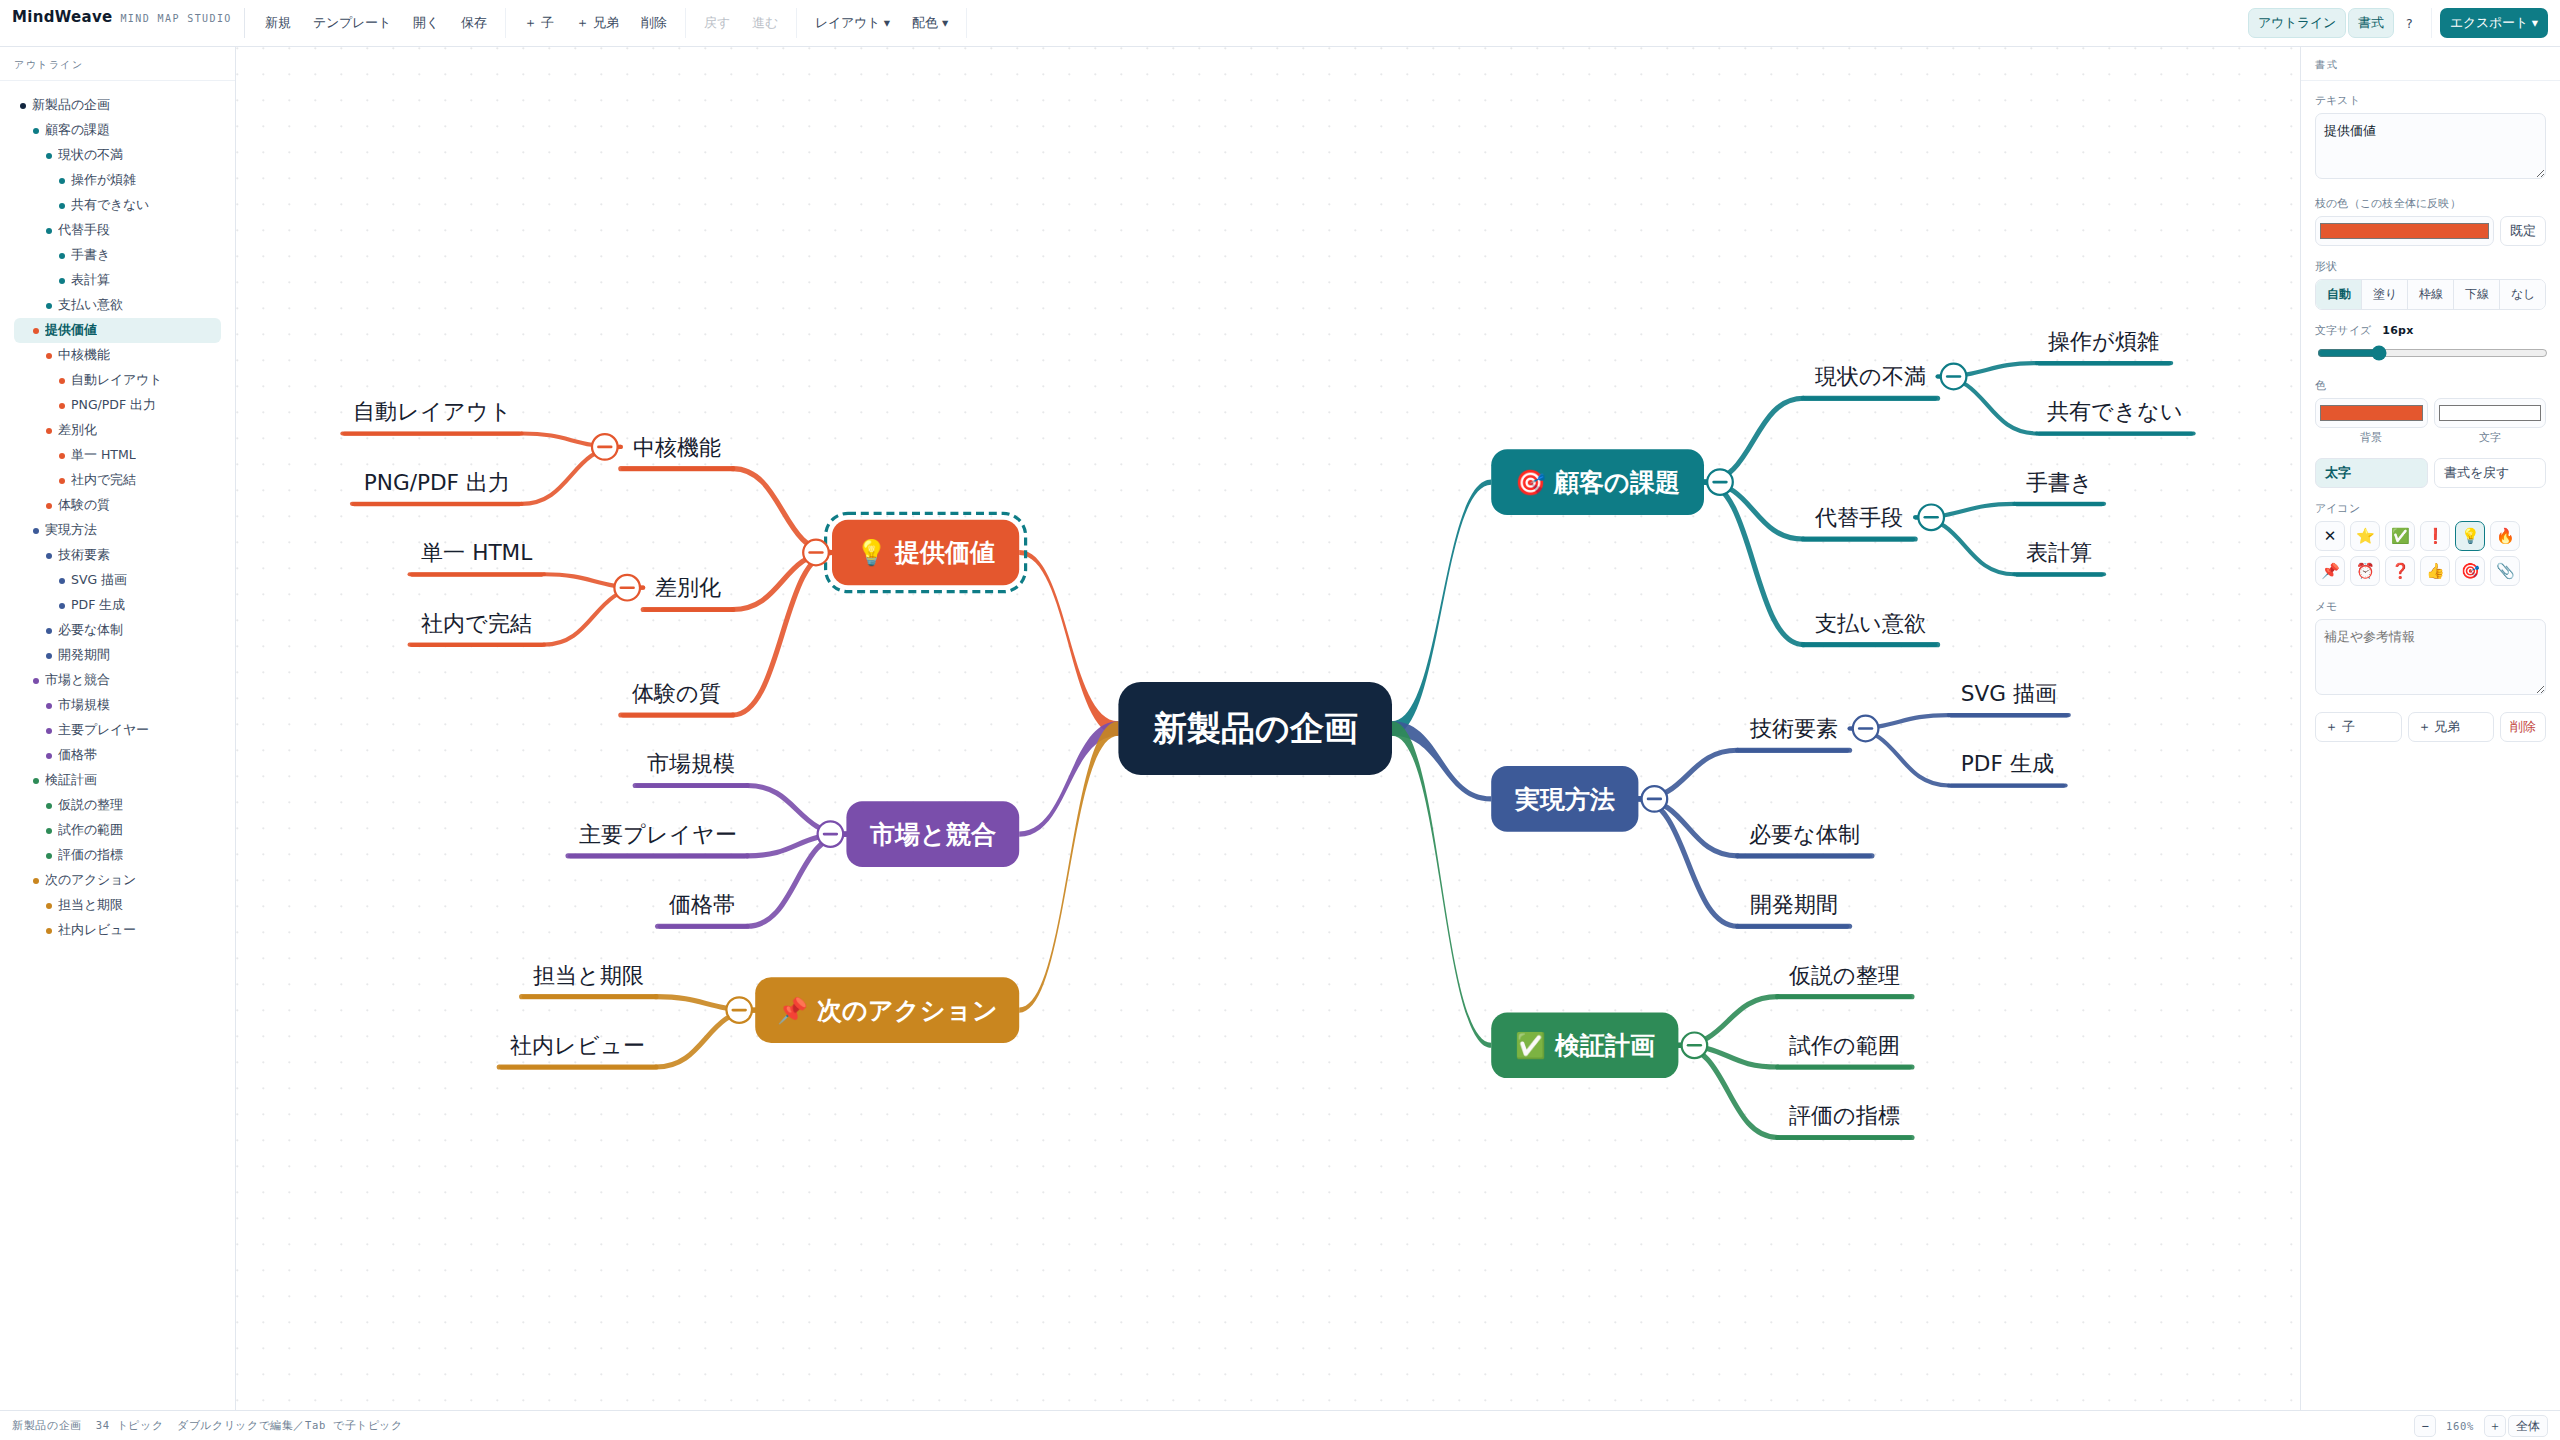Viewport: 2560px width, 1440px height.
Task: Zoom in with the plus button
Action: [x=2495, y=1426]
